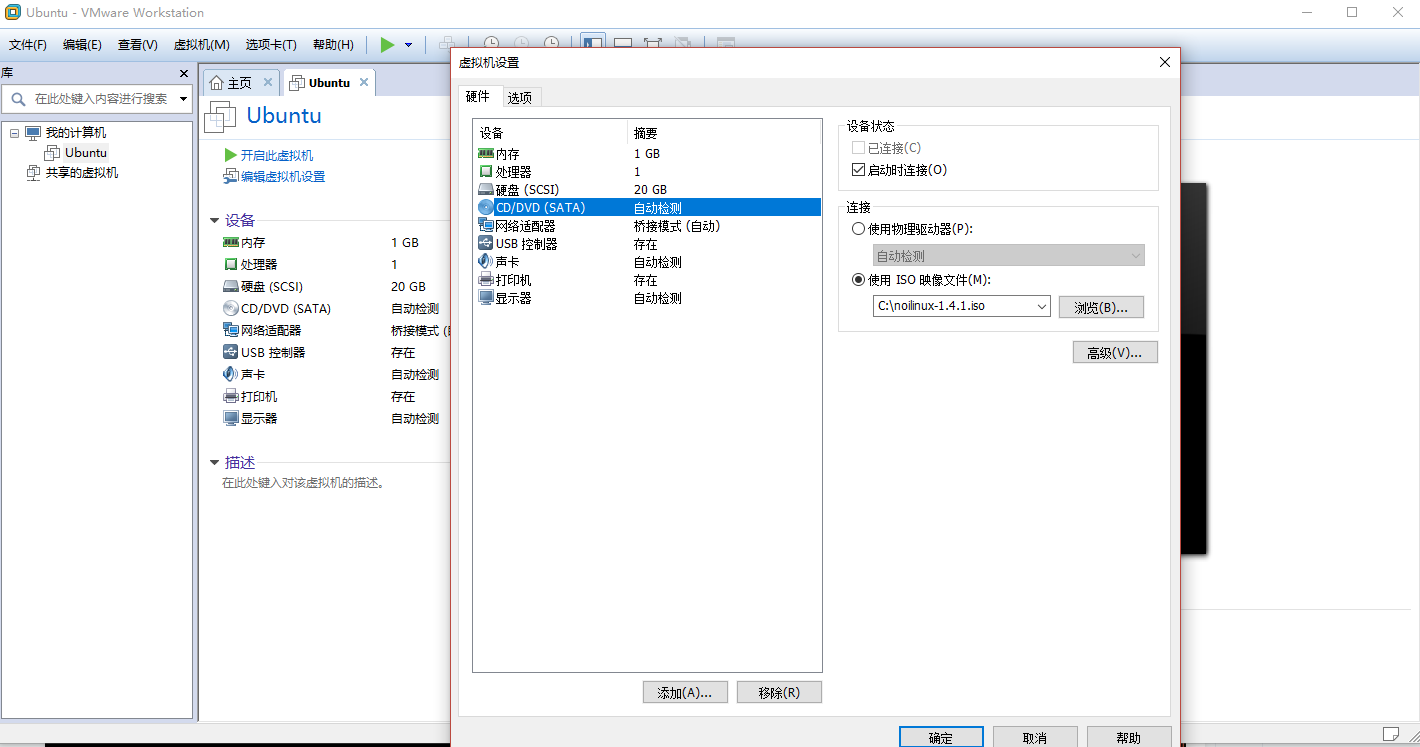Click 声卡 speaker icon in Ubuntu tab devices

[x=231, y=375]
